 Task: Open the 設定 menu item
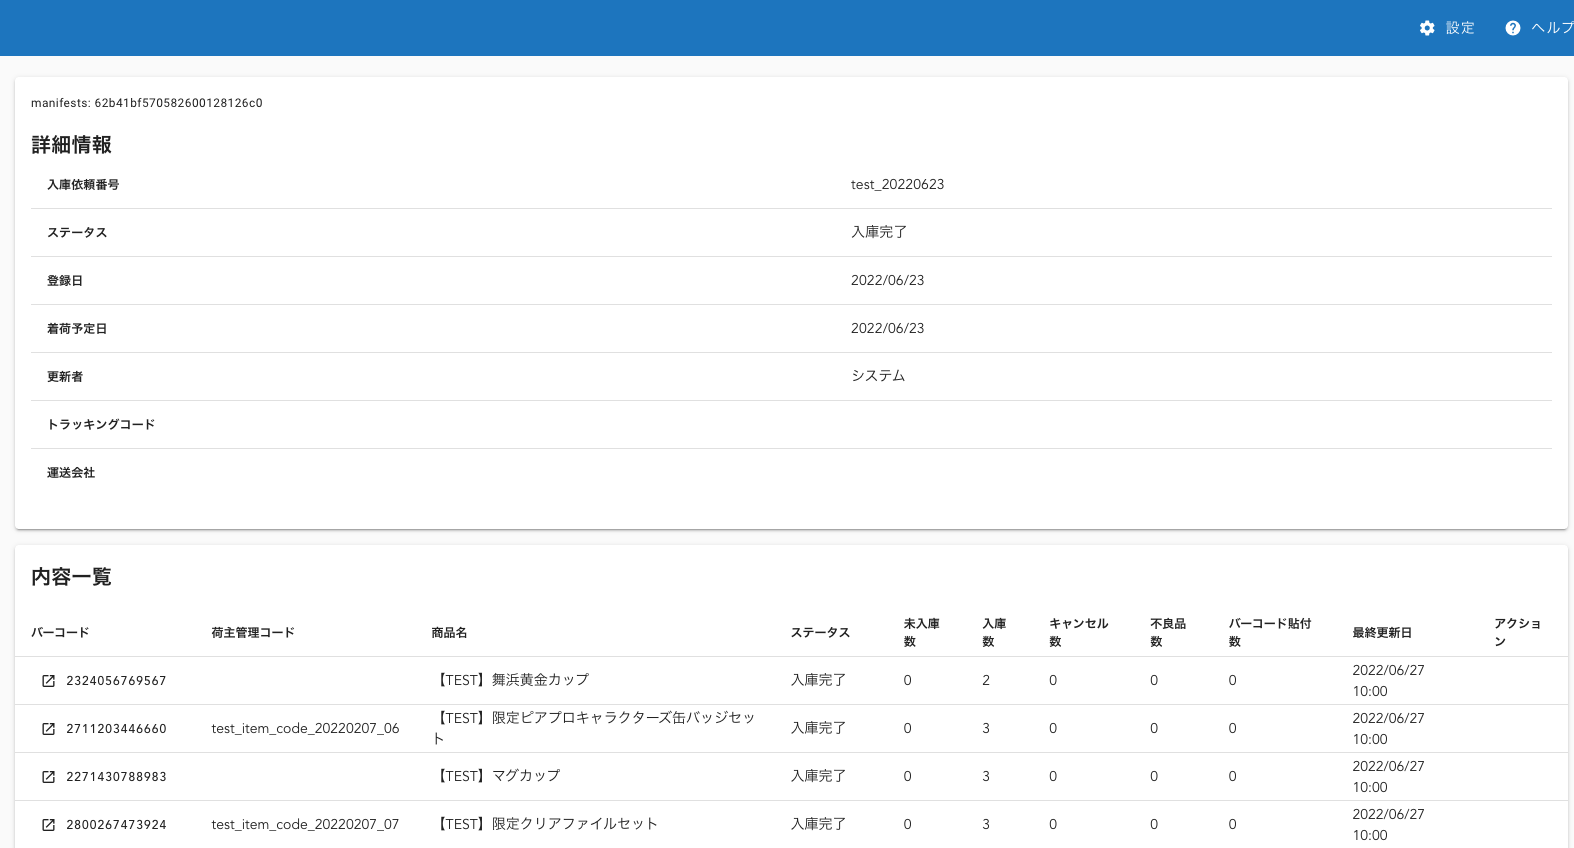click(1460, 28)
